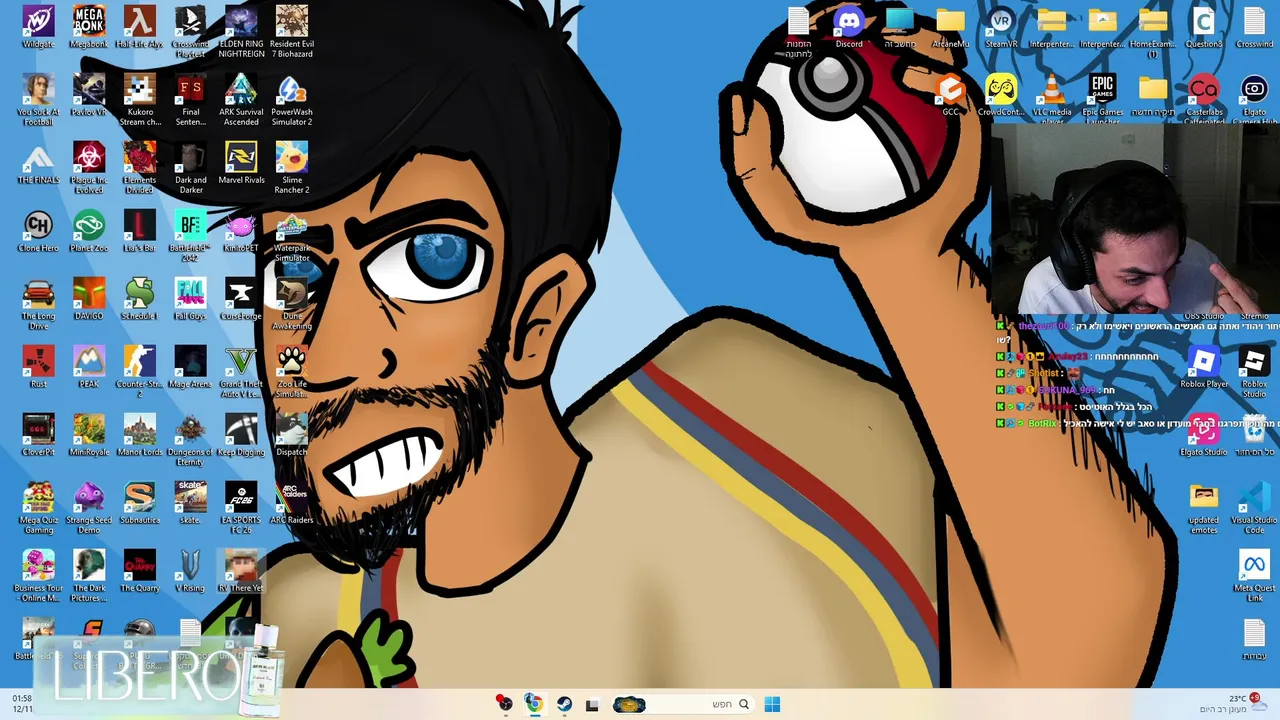Switch to Steam on the taskbar
This screenshot has width=1280, height=720.
564,704
